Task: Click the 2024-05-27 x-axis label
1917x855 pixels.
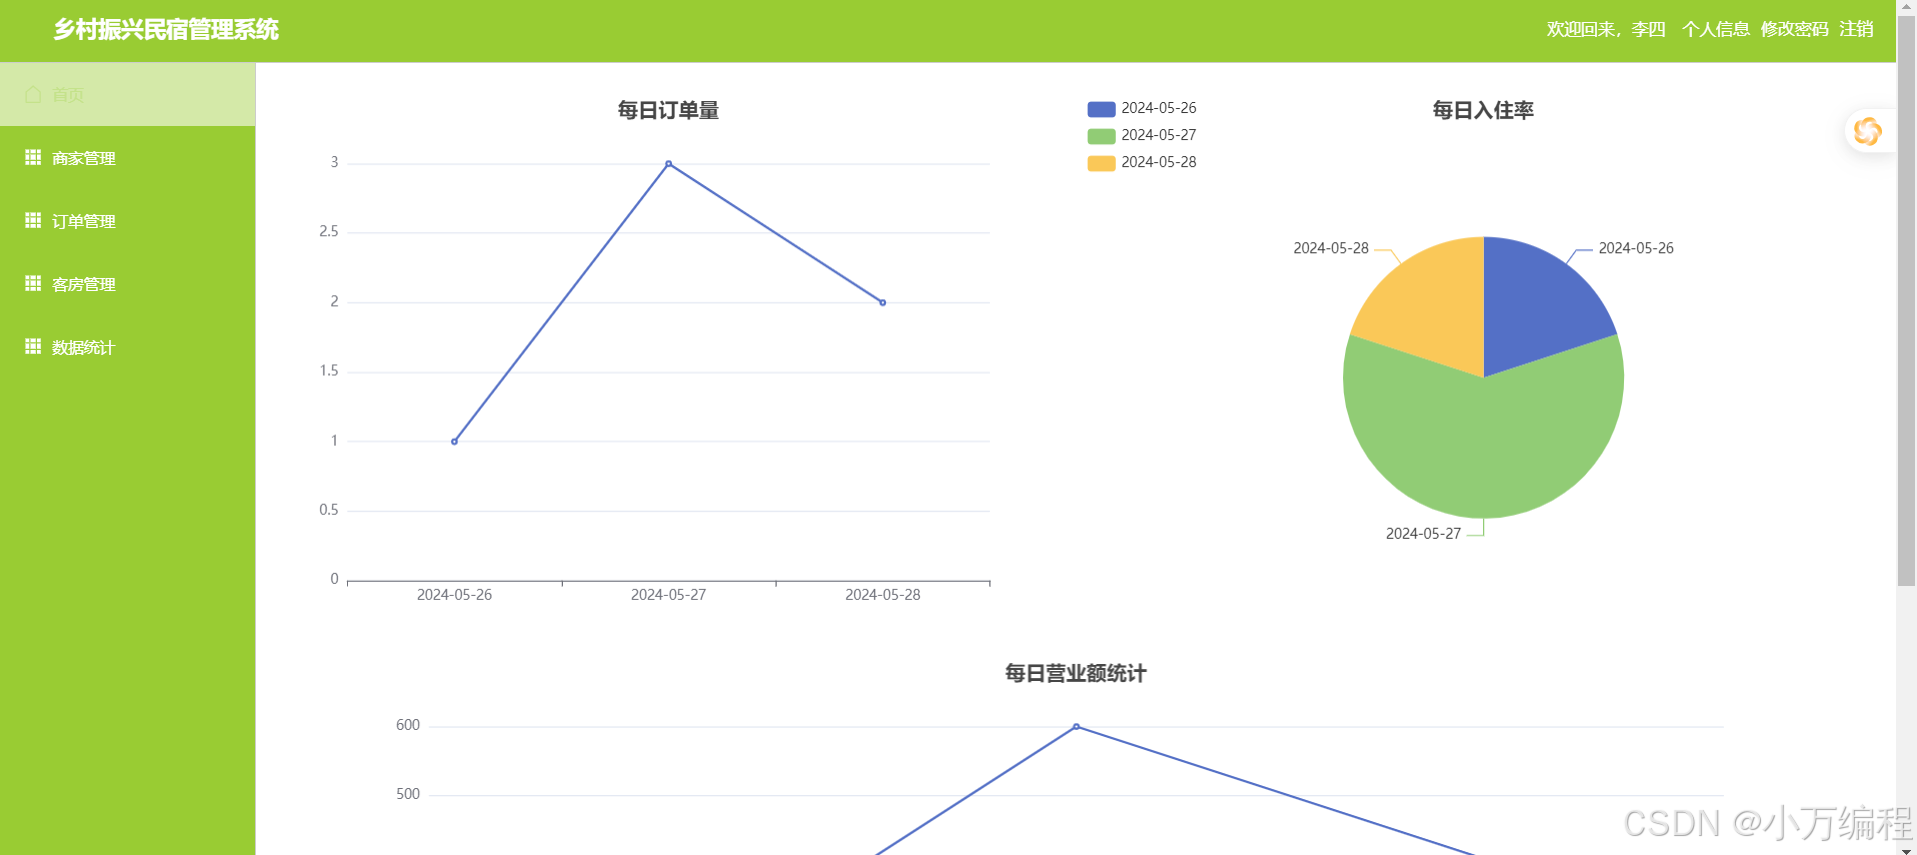Action: click(668, 595)
